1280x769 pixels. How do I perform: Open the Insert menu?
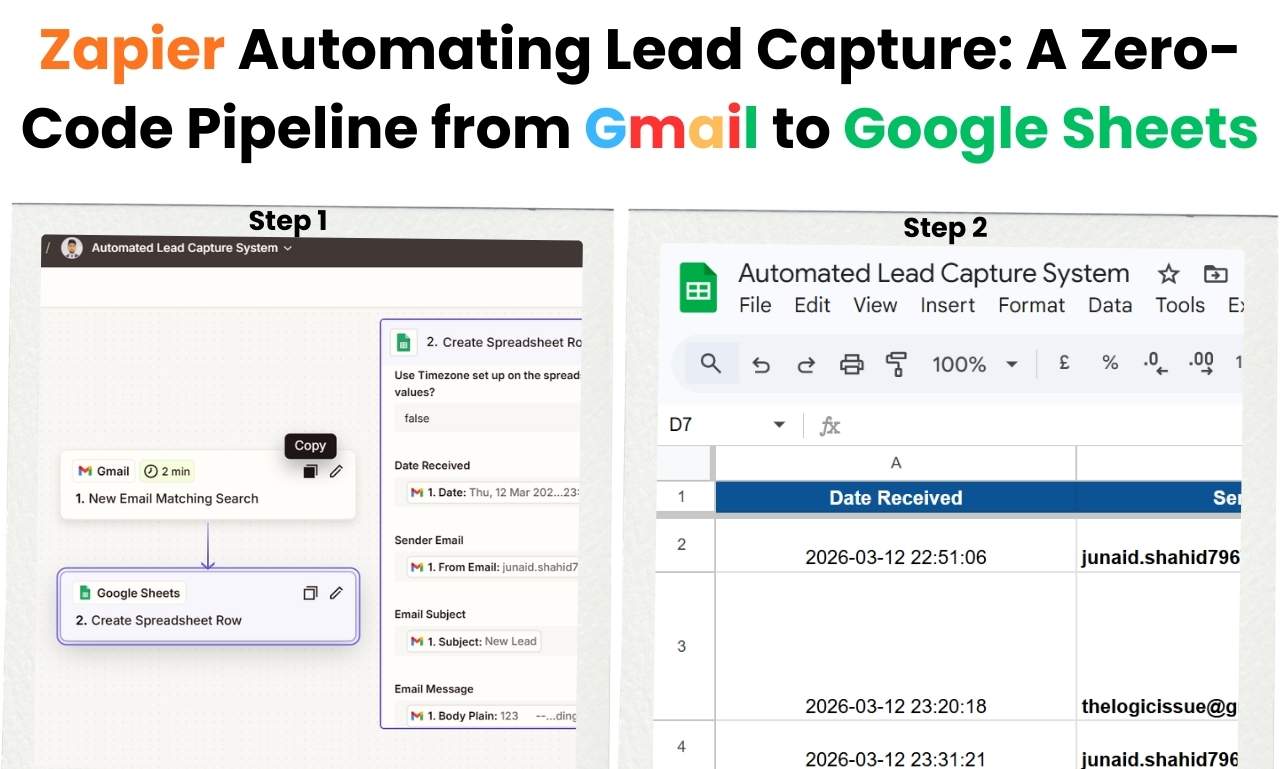pos(947,305)
